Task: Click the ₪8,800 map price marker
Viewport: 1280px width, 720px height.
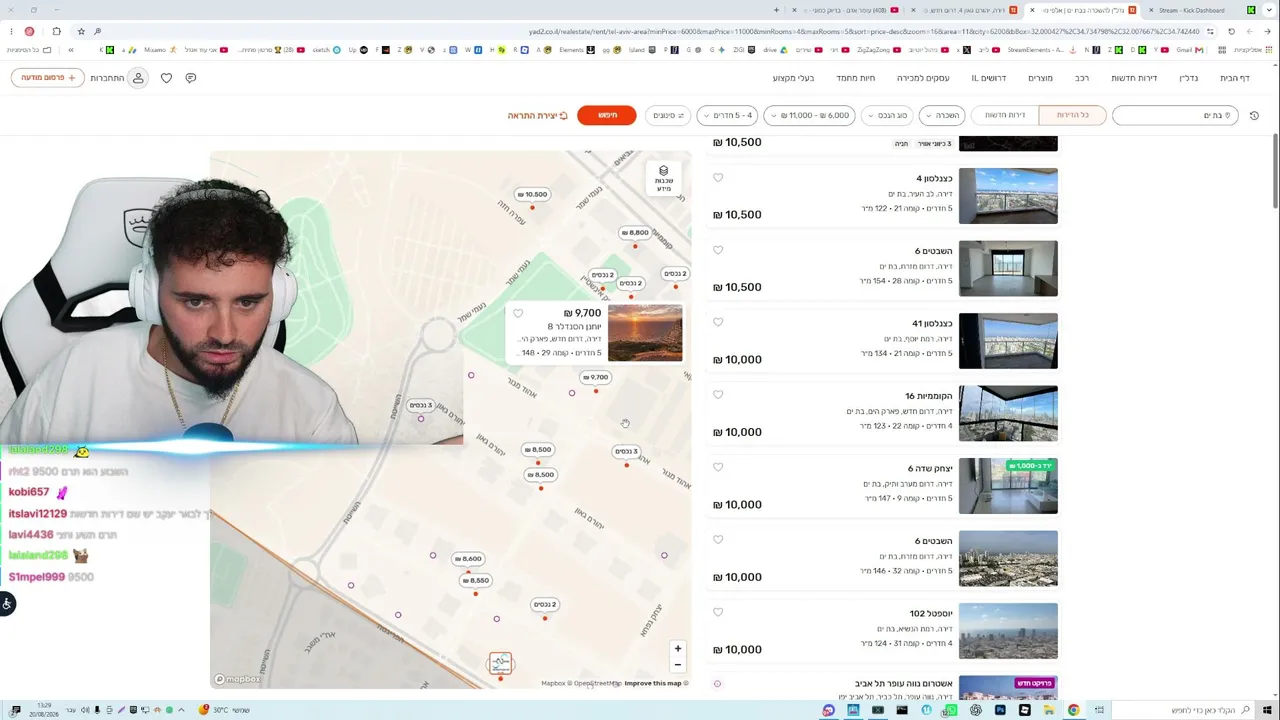Action: point(635,233)
